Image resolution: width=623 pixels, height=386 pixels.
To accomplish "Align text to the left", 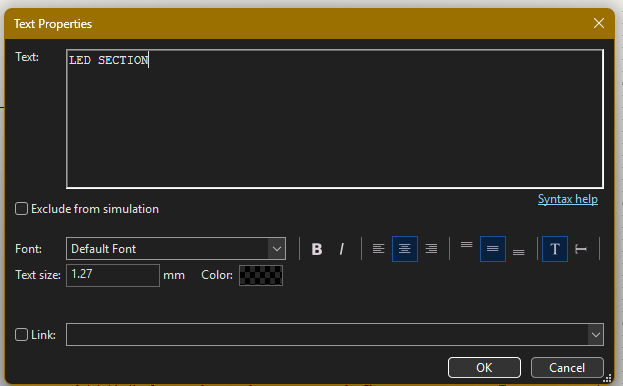I will 379,249.
